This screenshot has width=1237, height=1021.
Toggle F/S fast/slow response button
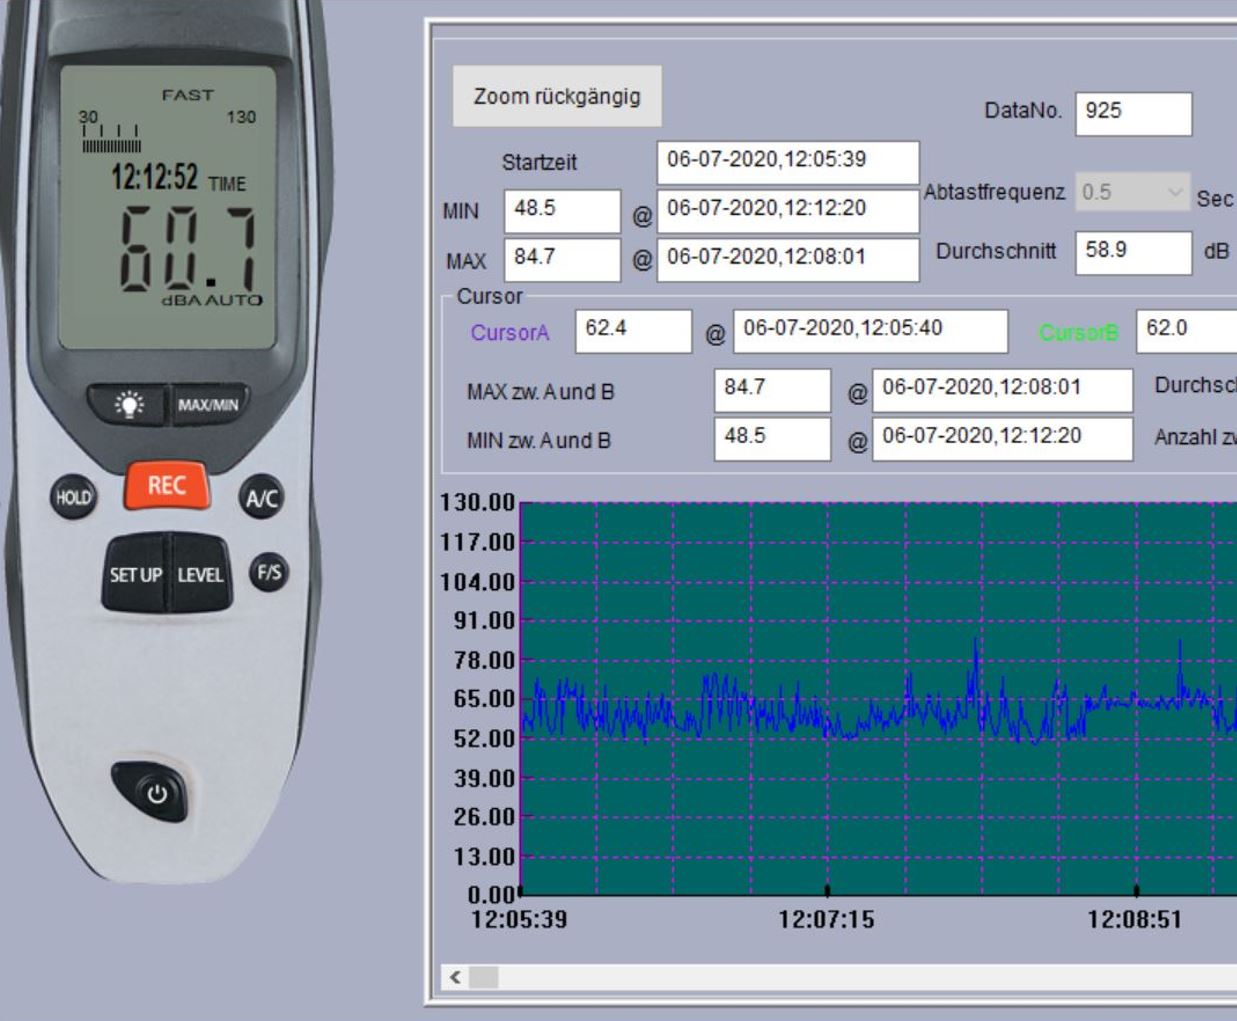click(269, 573)
